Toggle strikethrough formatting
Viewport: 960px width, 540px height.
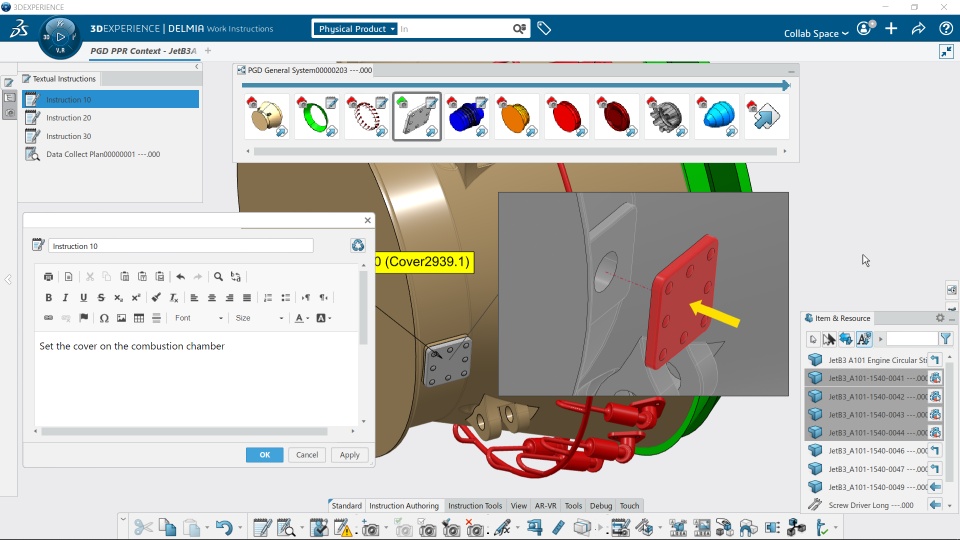101,298
